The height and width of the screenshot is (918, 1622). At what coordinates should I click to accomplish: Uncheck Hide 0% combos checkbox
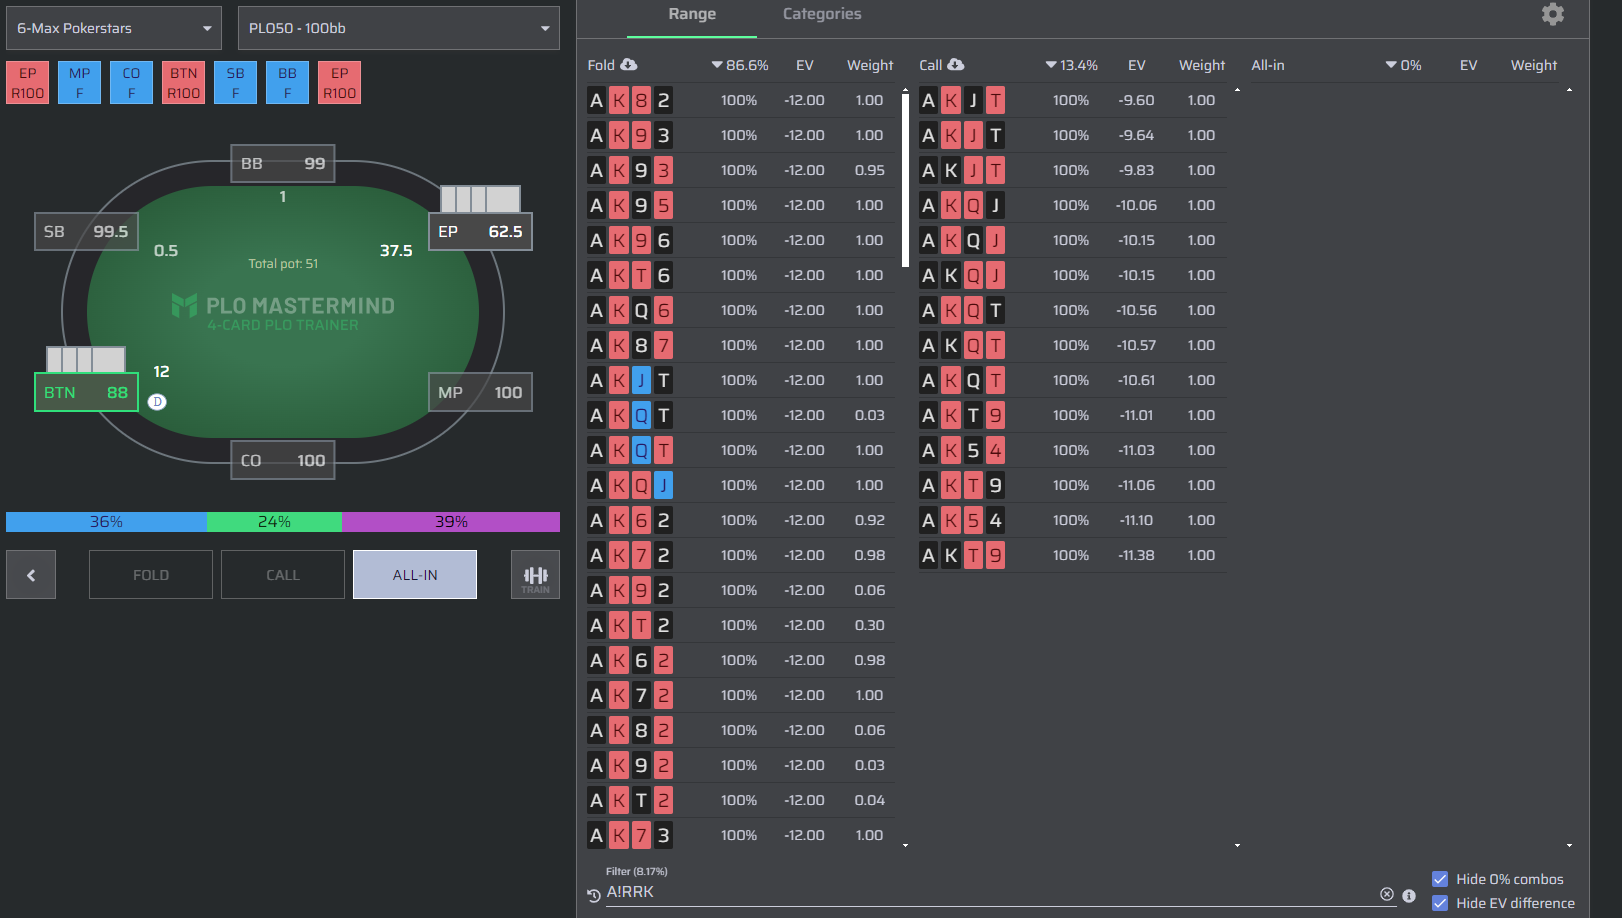1440,879
